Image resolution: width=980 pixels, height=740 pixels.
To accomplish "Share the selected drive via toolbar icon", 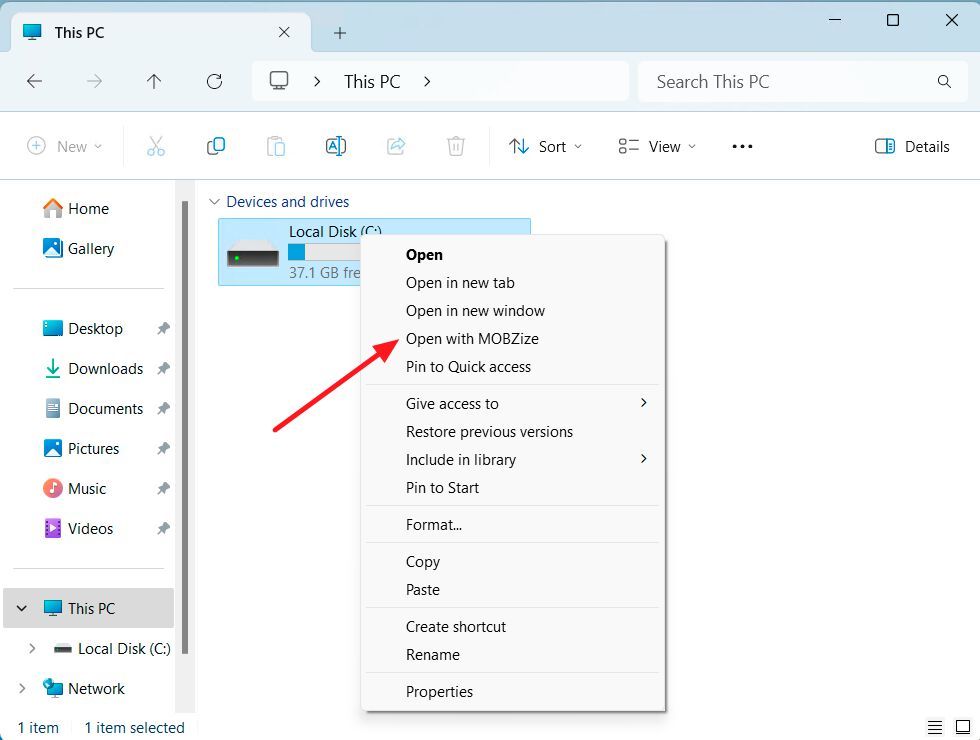I will (396, 146).
